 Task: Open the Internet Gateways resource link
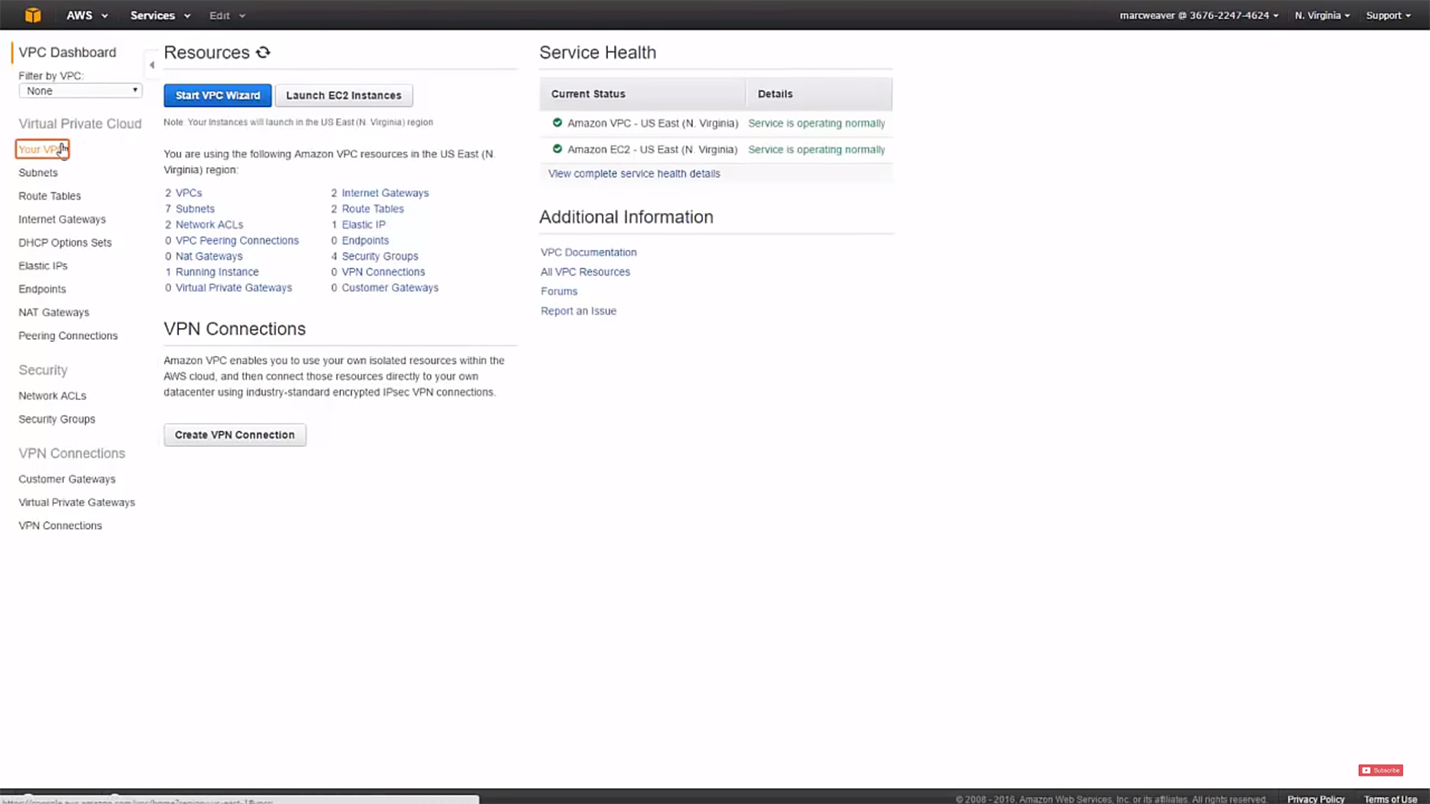tap(385, 193)
